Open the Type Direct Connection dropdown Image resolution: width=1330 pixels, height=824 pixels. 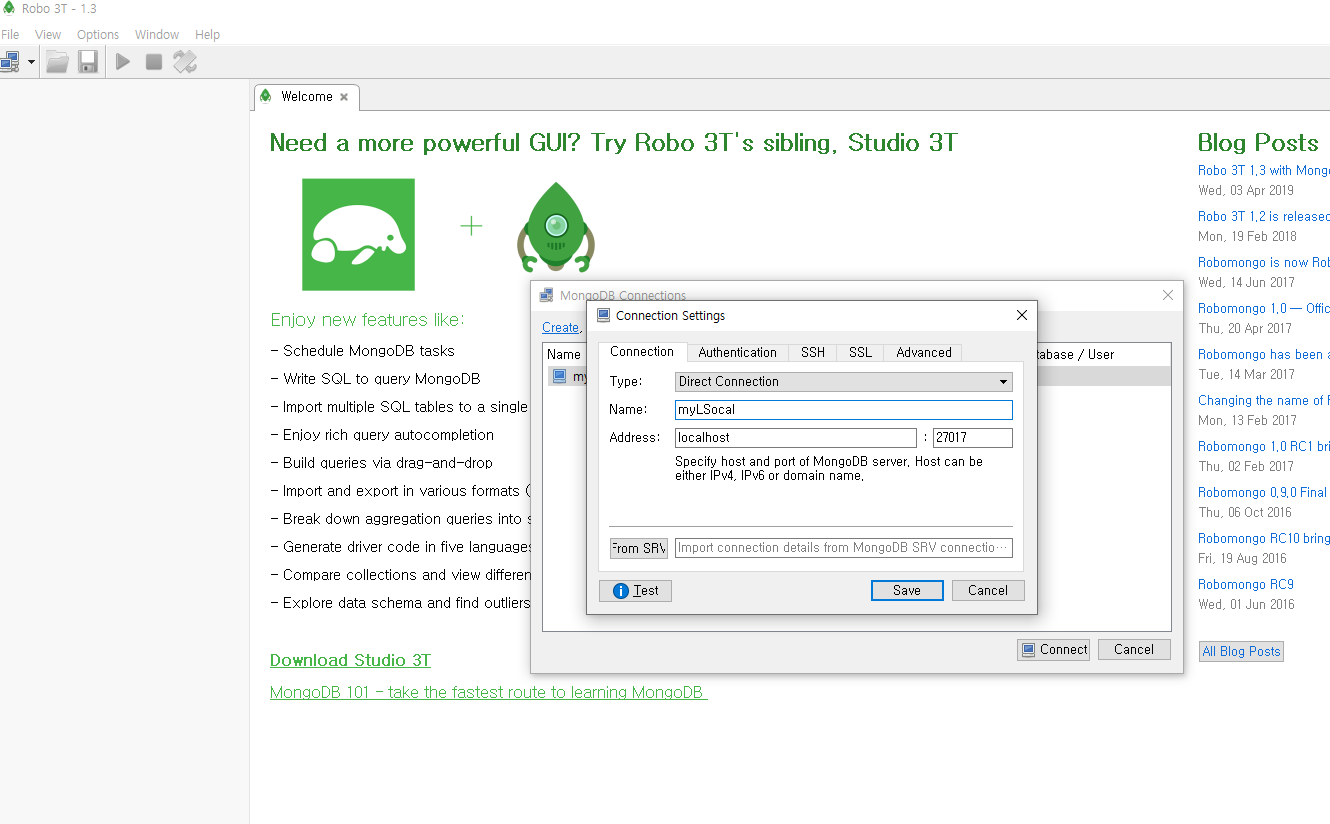coord(844,381)
